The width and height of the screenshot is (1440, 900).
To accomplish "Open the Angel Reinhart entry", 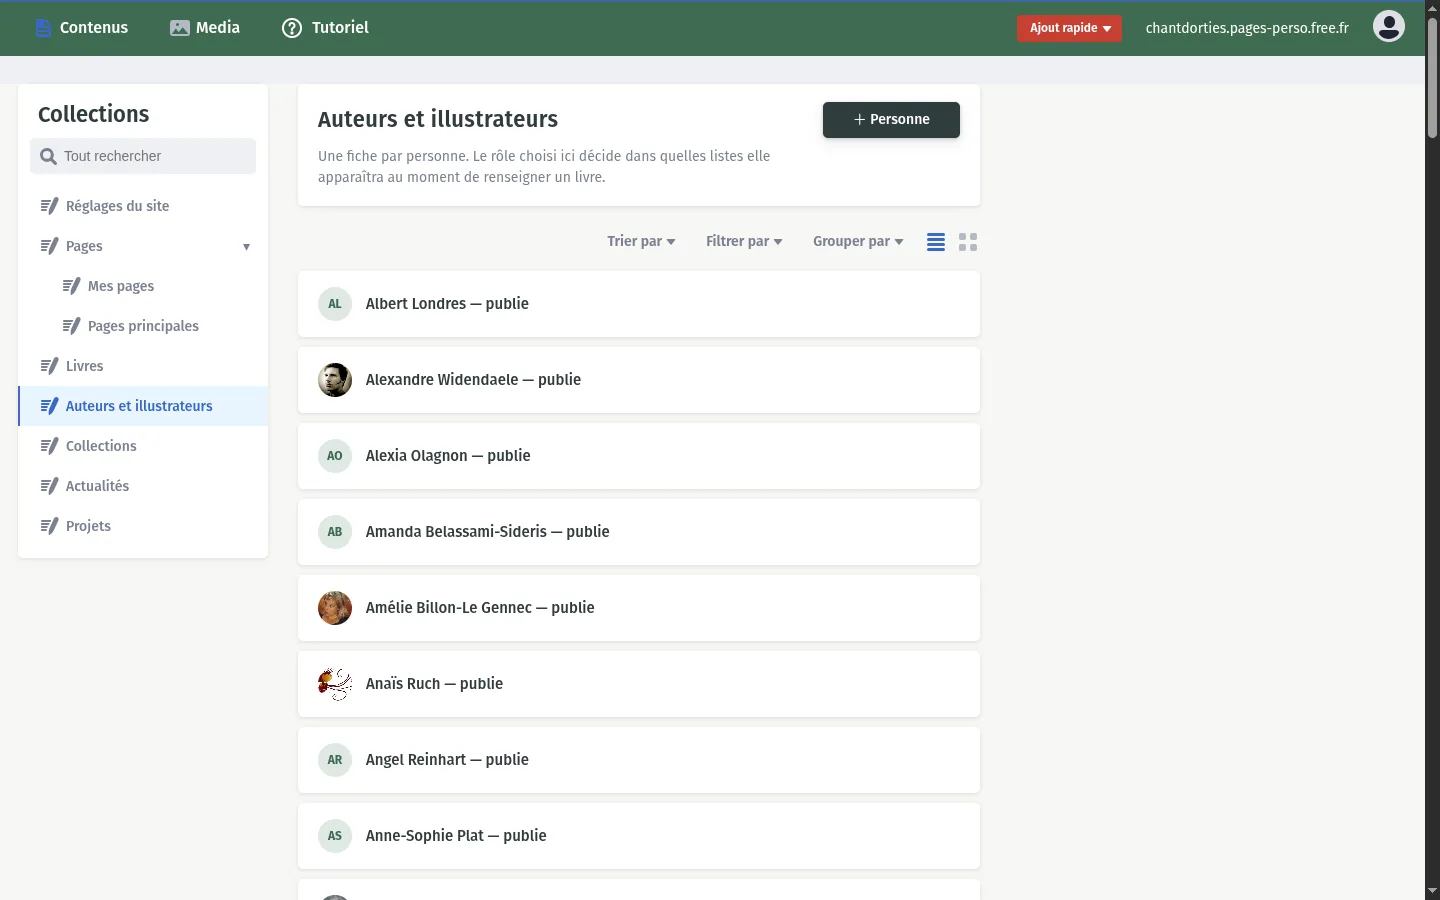I will click(639, 760).
